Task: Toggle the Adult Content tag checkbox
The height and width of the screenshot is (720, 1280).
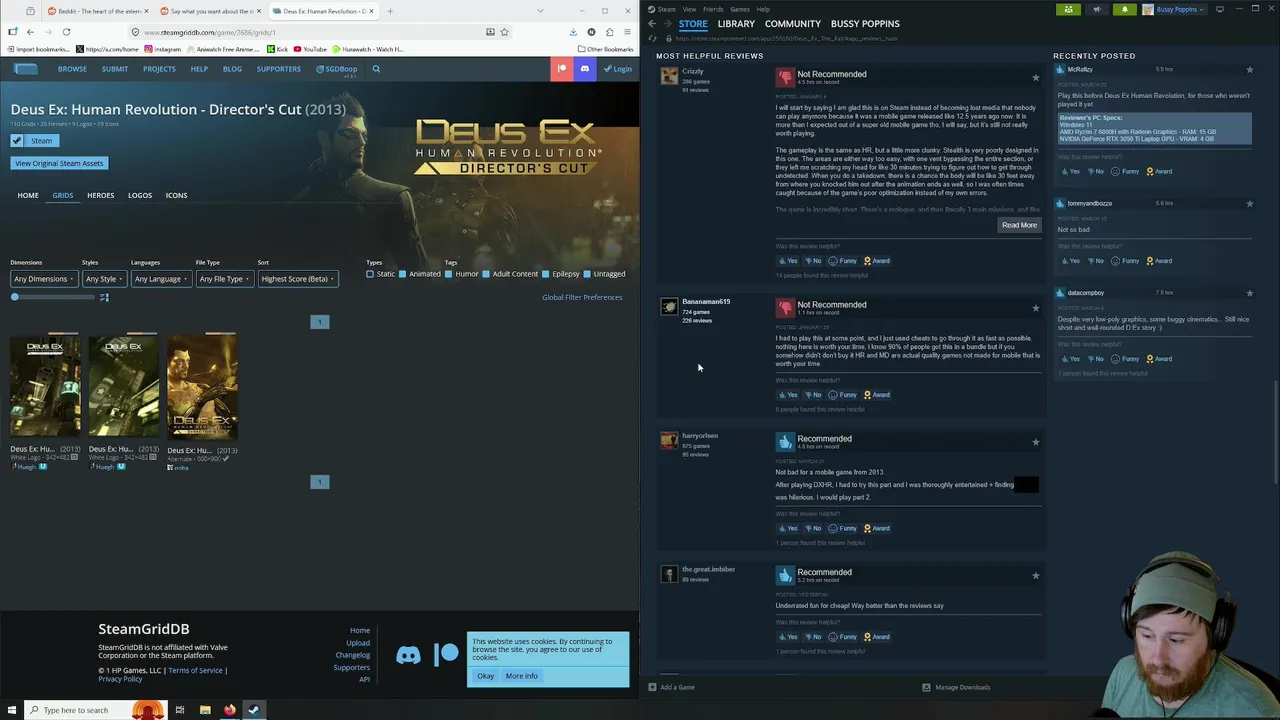Action: [485, 274]
